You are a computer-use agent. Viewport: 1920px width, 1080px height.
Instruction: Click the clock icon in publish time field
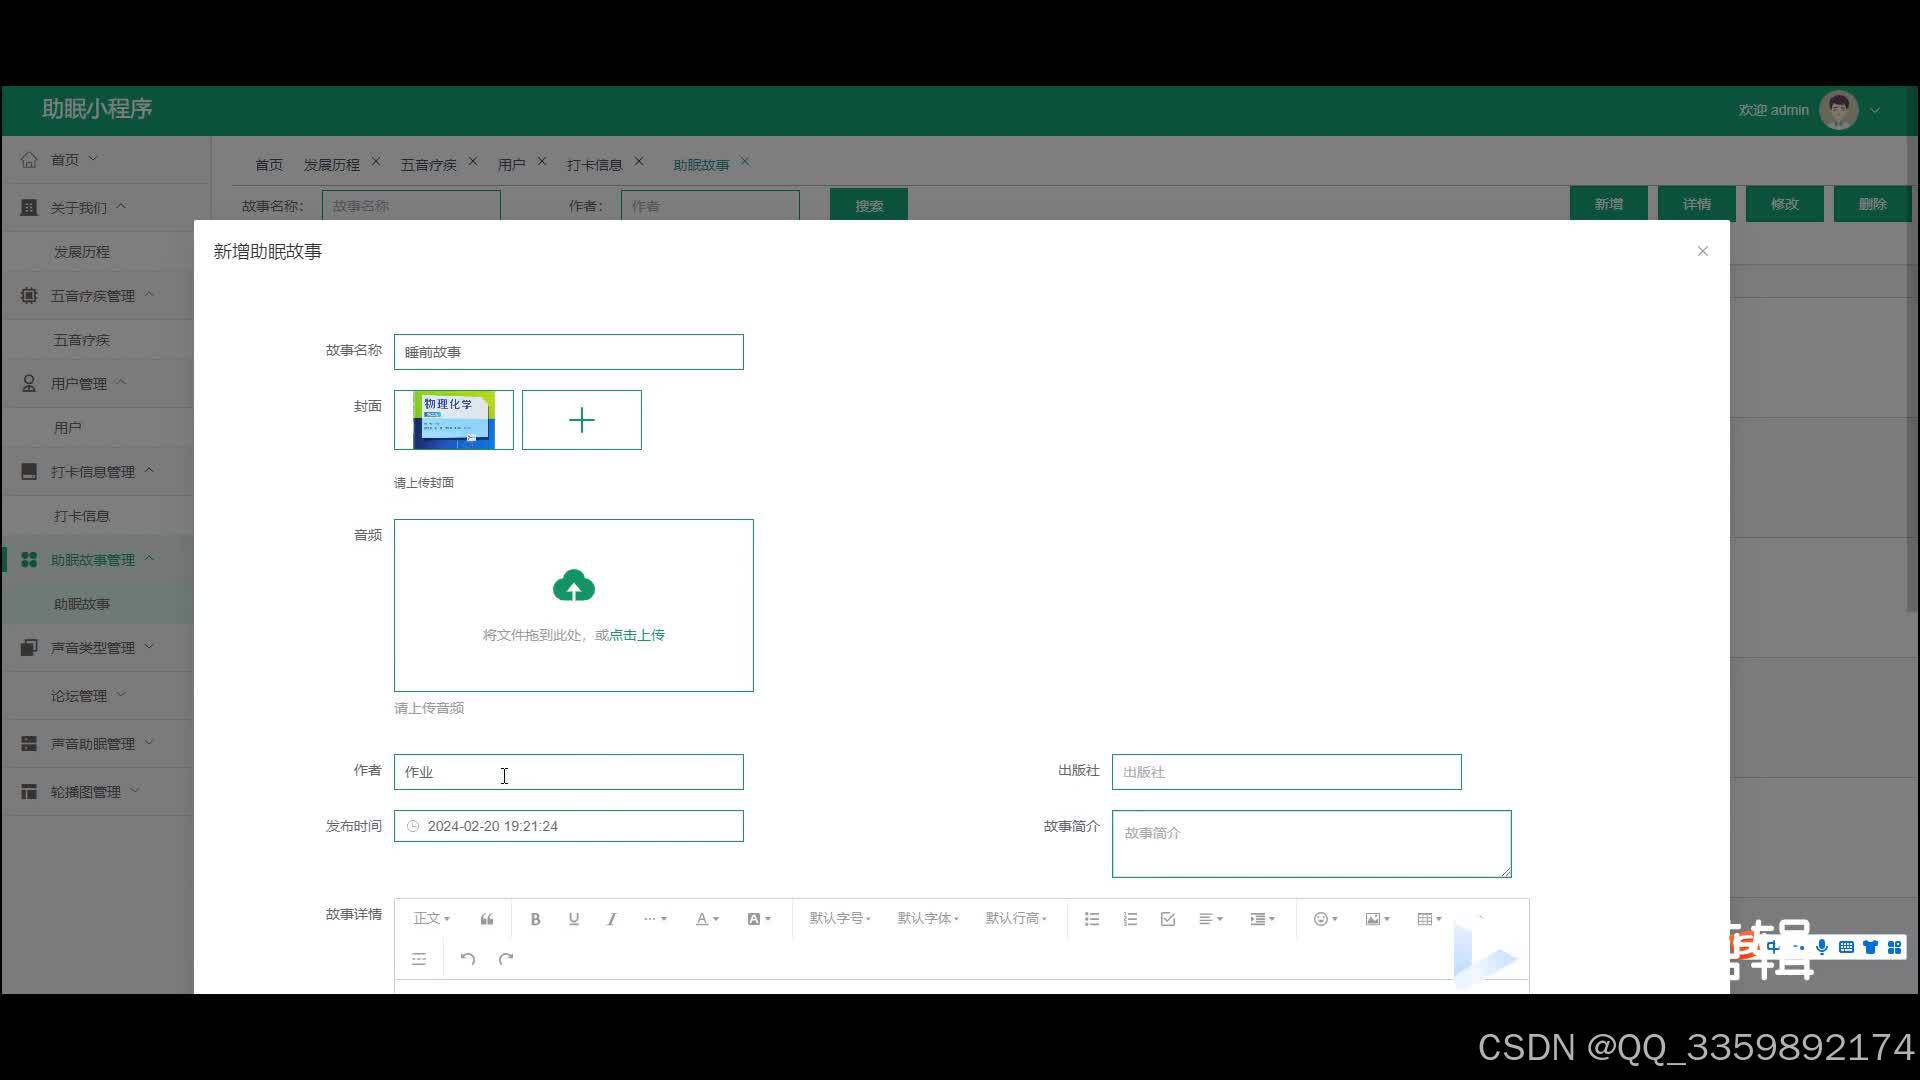[x=413, y=826]
